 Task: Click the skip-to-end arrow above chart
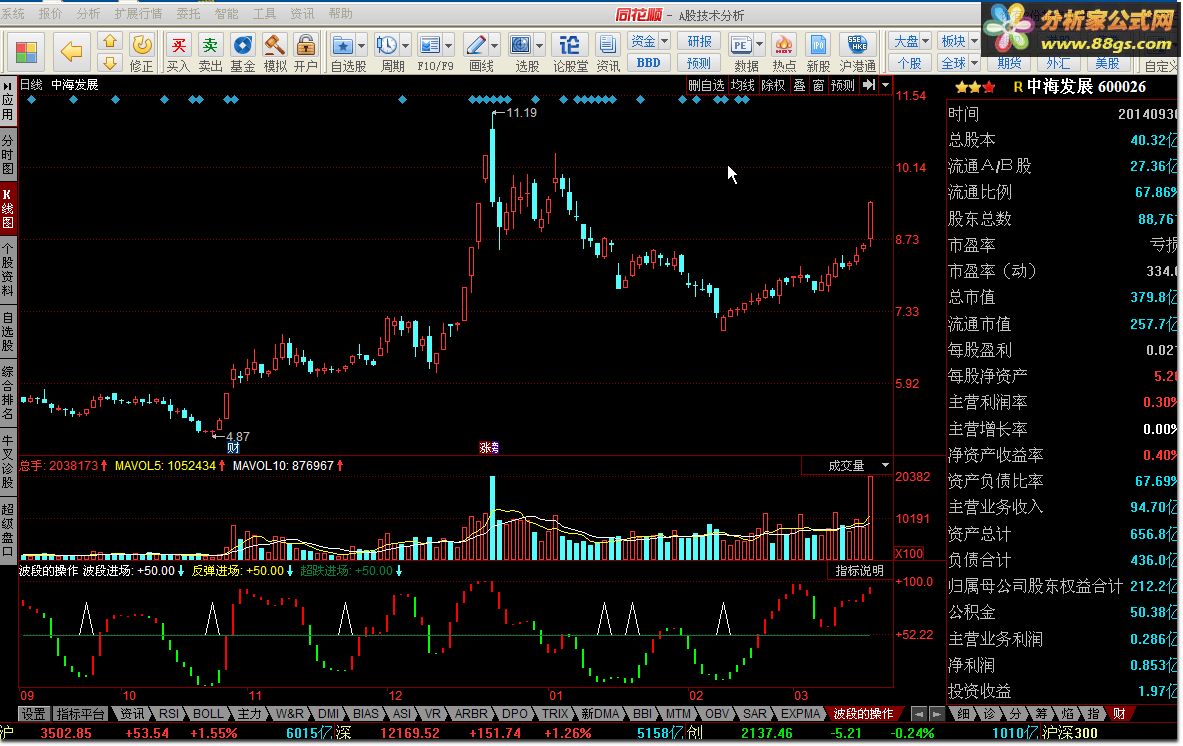[869, 85]
